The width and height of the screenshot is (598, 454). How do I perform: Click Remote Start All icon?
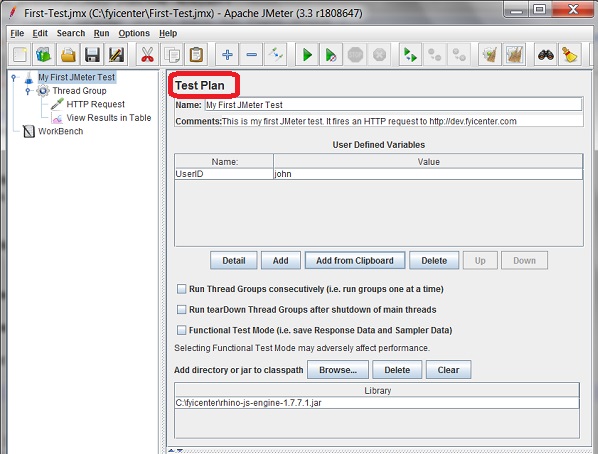[410, 55]
